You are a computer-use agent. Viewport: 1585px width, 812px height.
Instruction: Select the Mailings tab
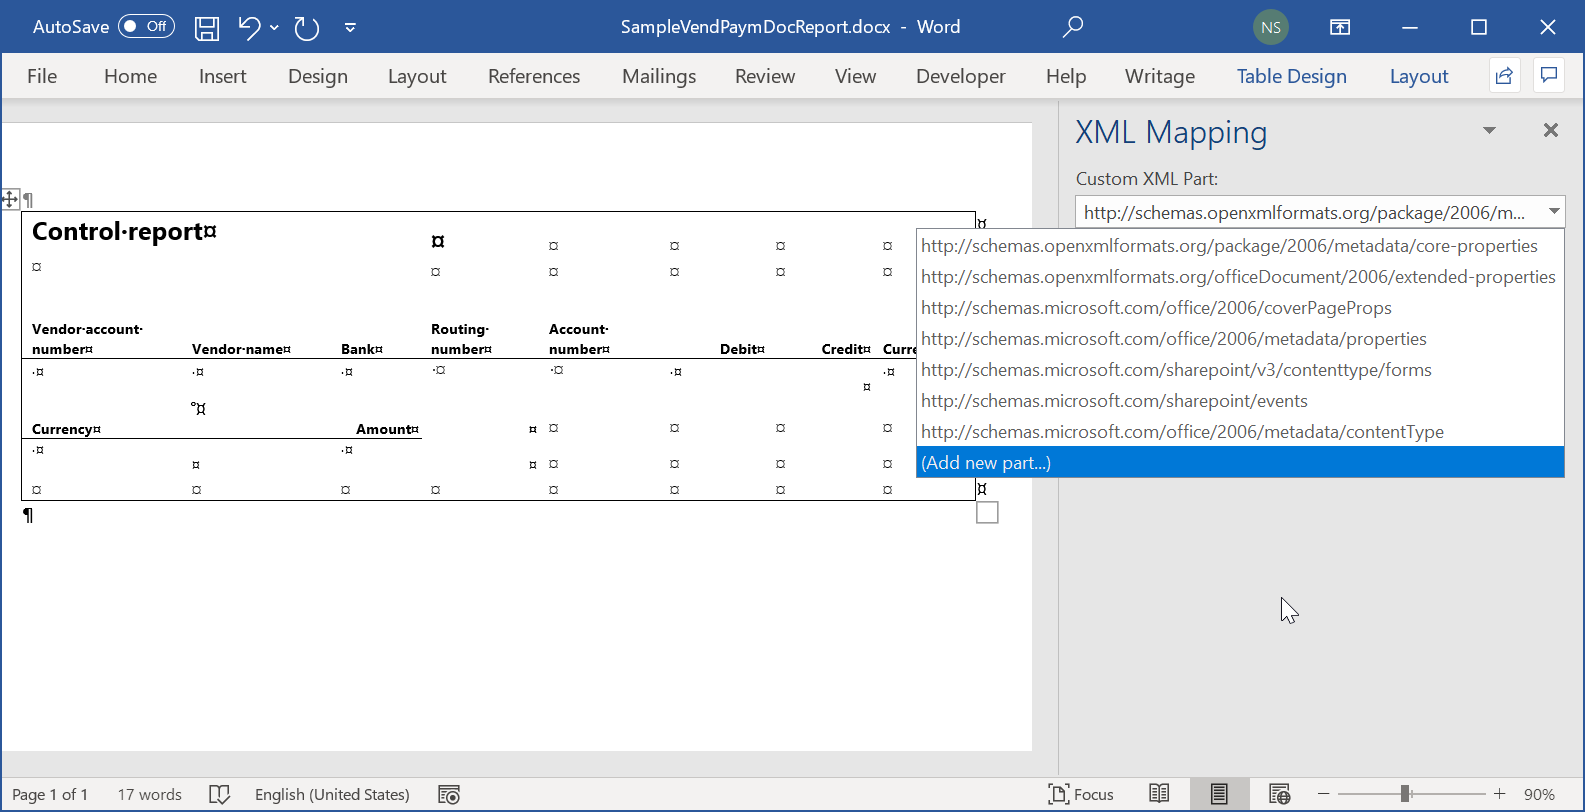coord(659,76)
